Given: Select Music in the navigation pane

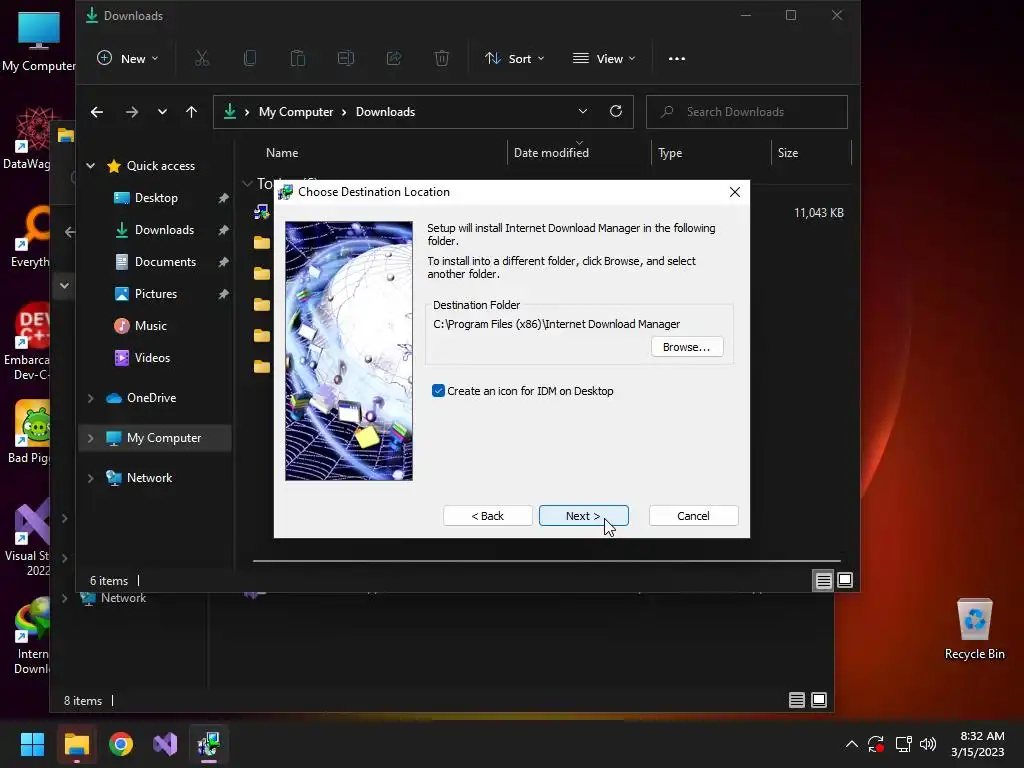Looking at the screenshot, I should [x=150, y=326].
